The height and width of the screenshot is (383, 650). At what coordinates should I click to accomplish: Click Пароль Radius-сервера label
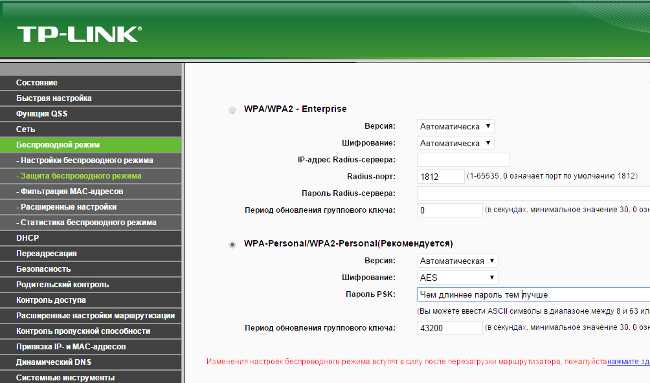coord(349,194)
